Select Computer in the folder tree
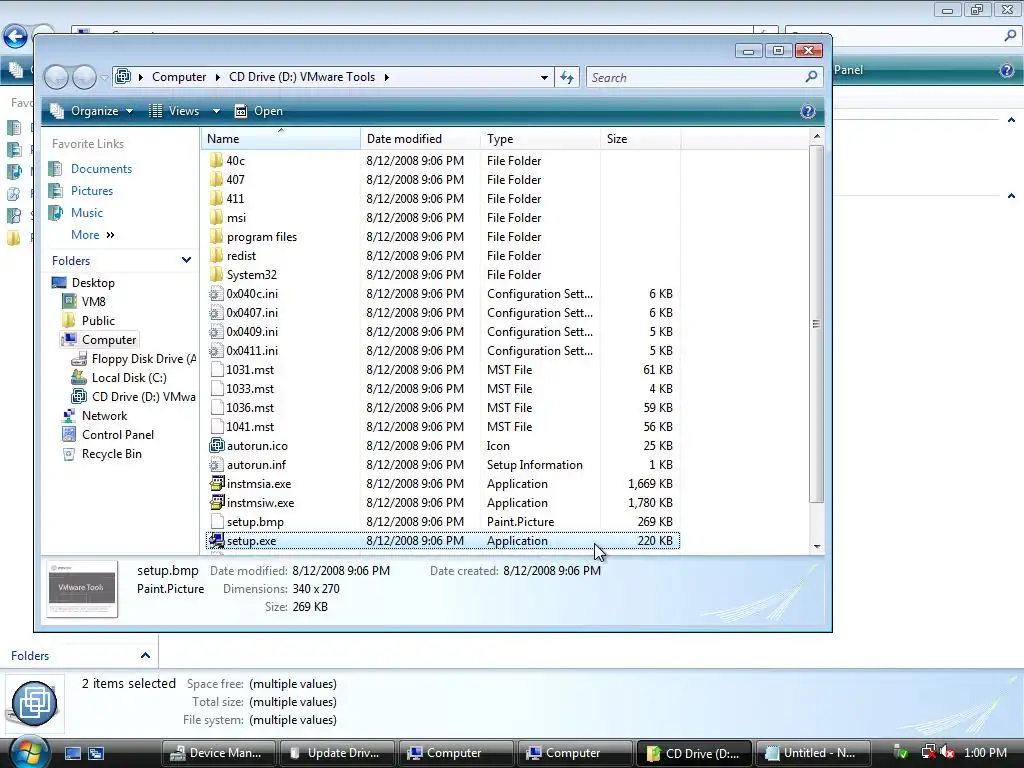Viewport: 1024px width, 768px height. (x=108, y=340)
